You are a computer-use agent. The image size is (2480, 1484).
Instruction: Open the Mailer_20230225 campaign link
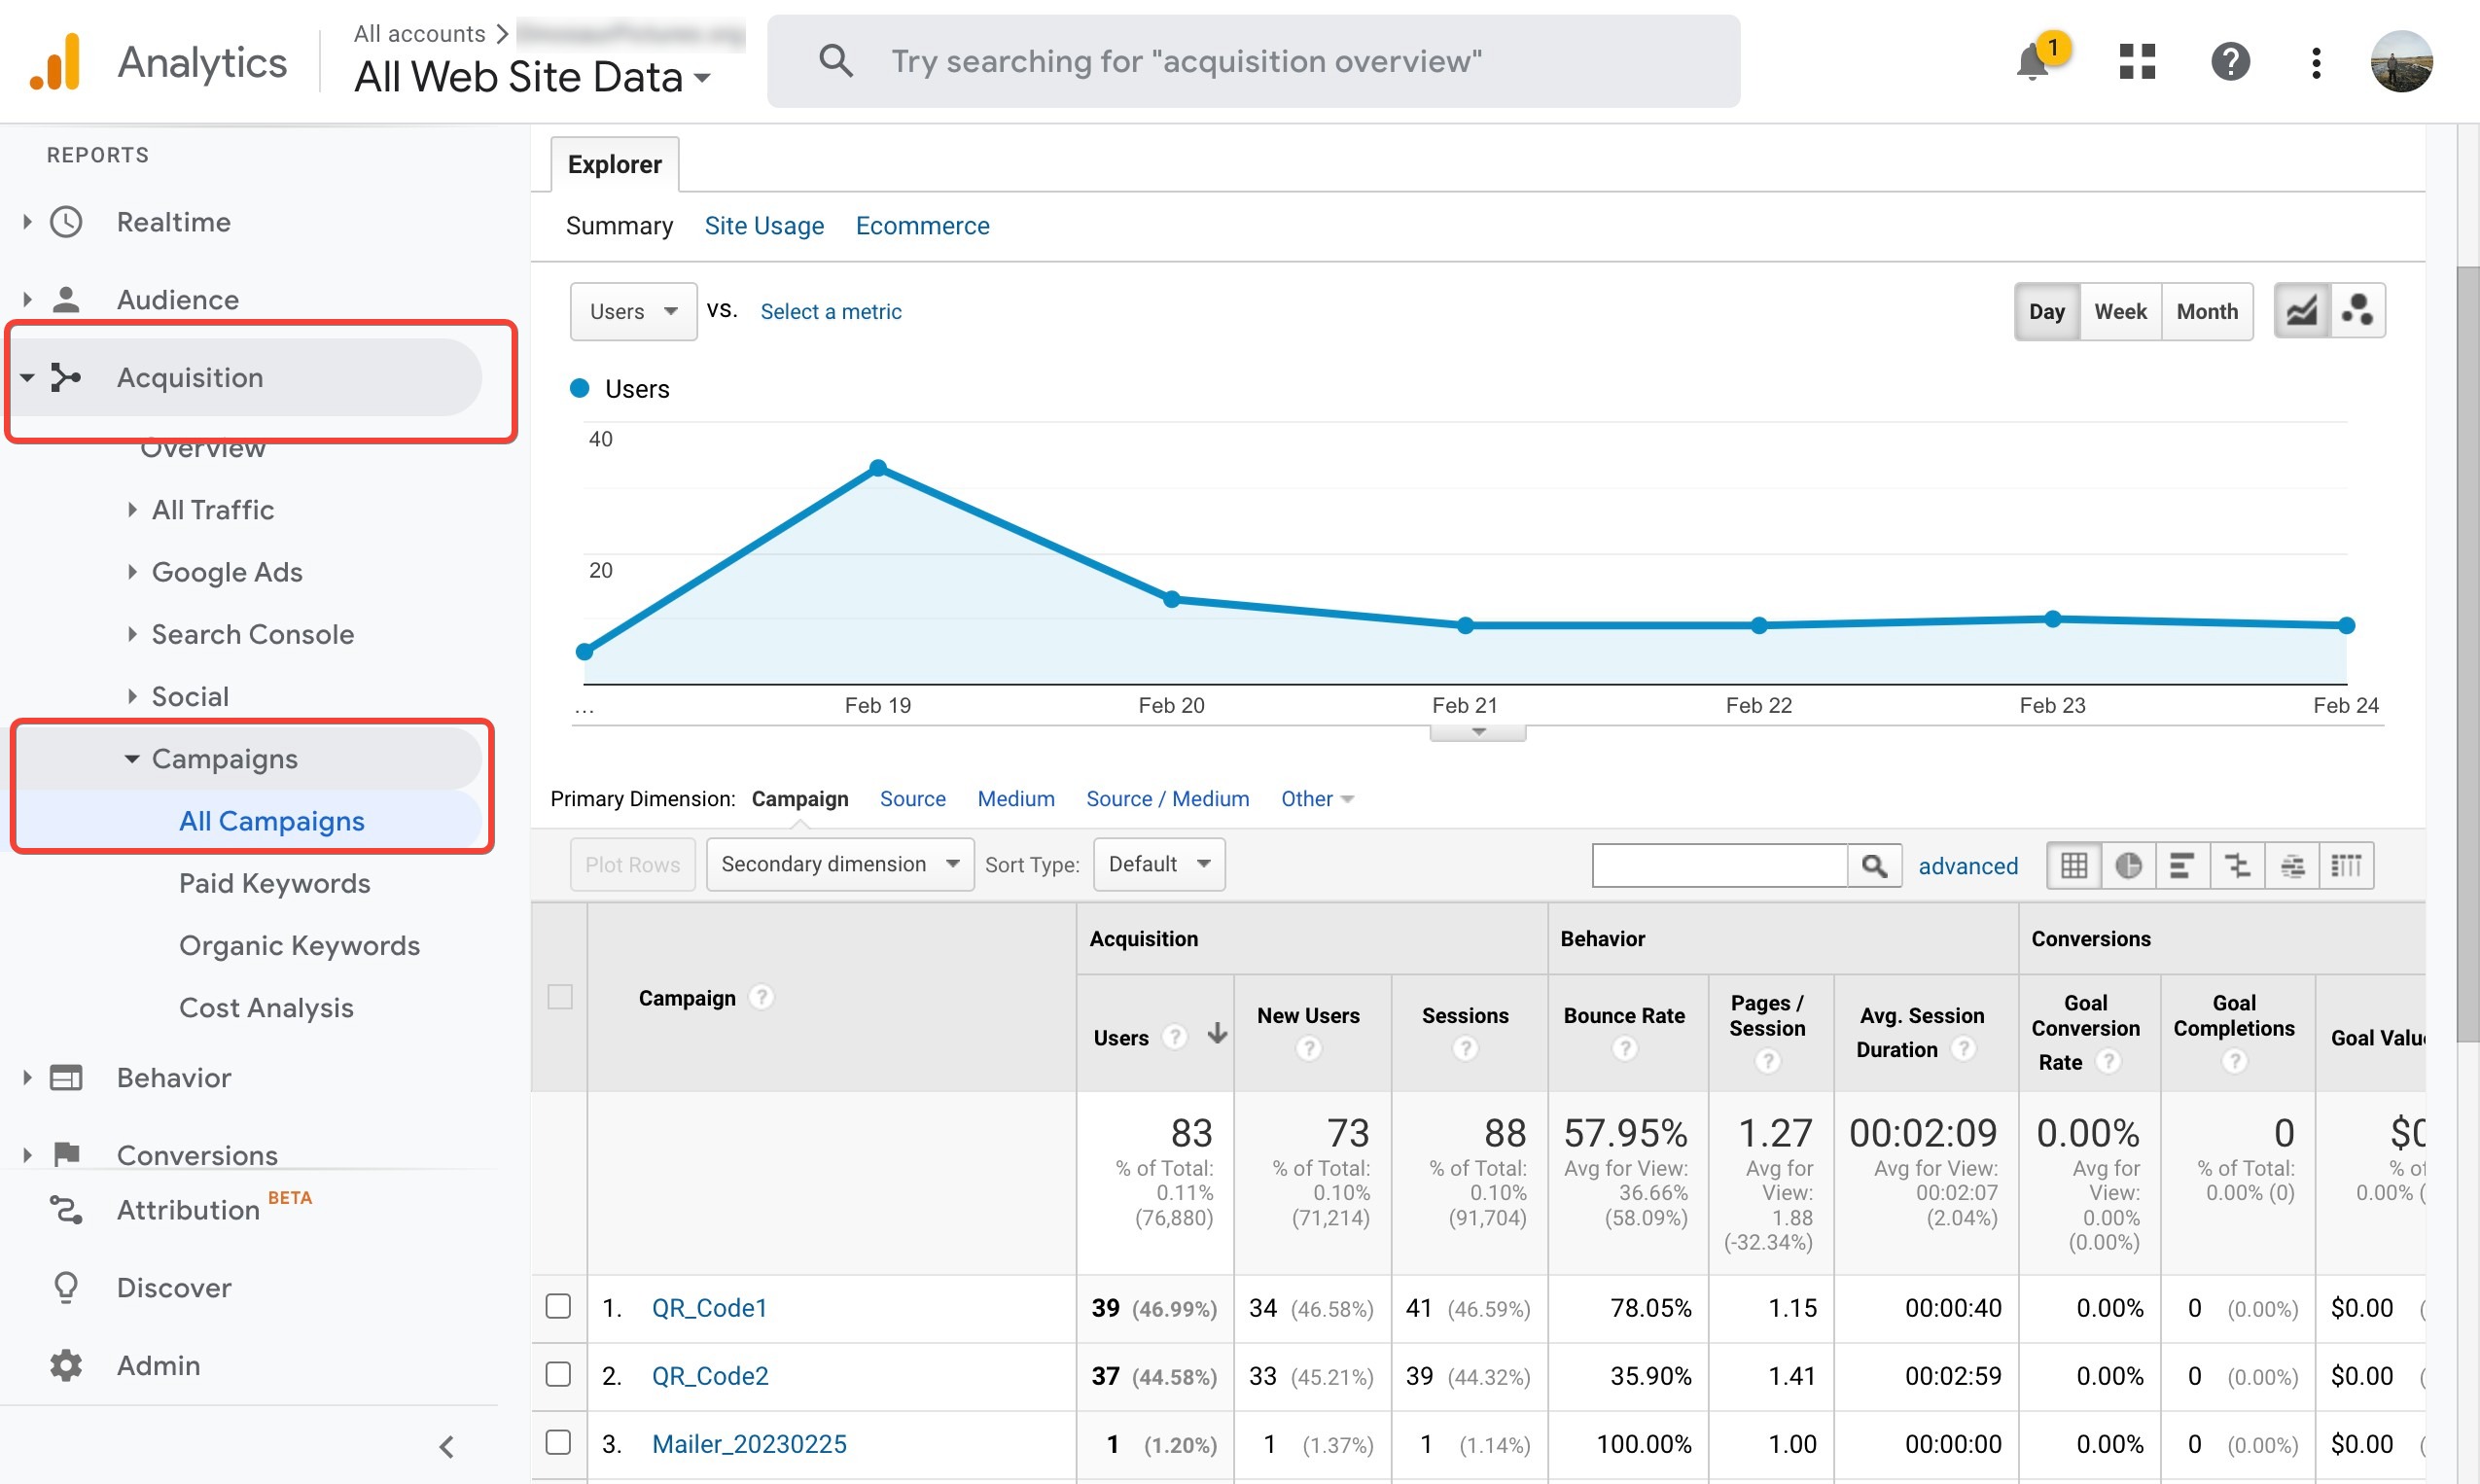tap(749, 1443)
